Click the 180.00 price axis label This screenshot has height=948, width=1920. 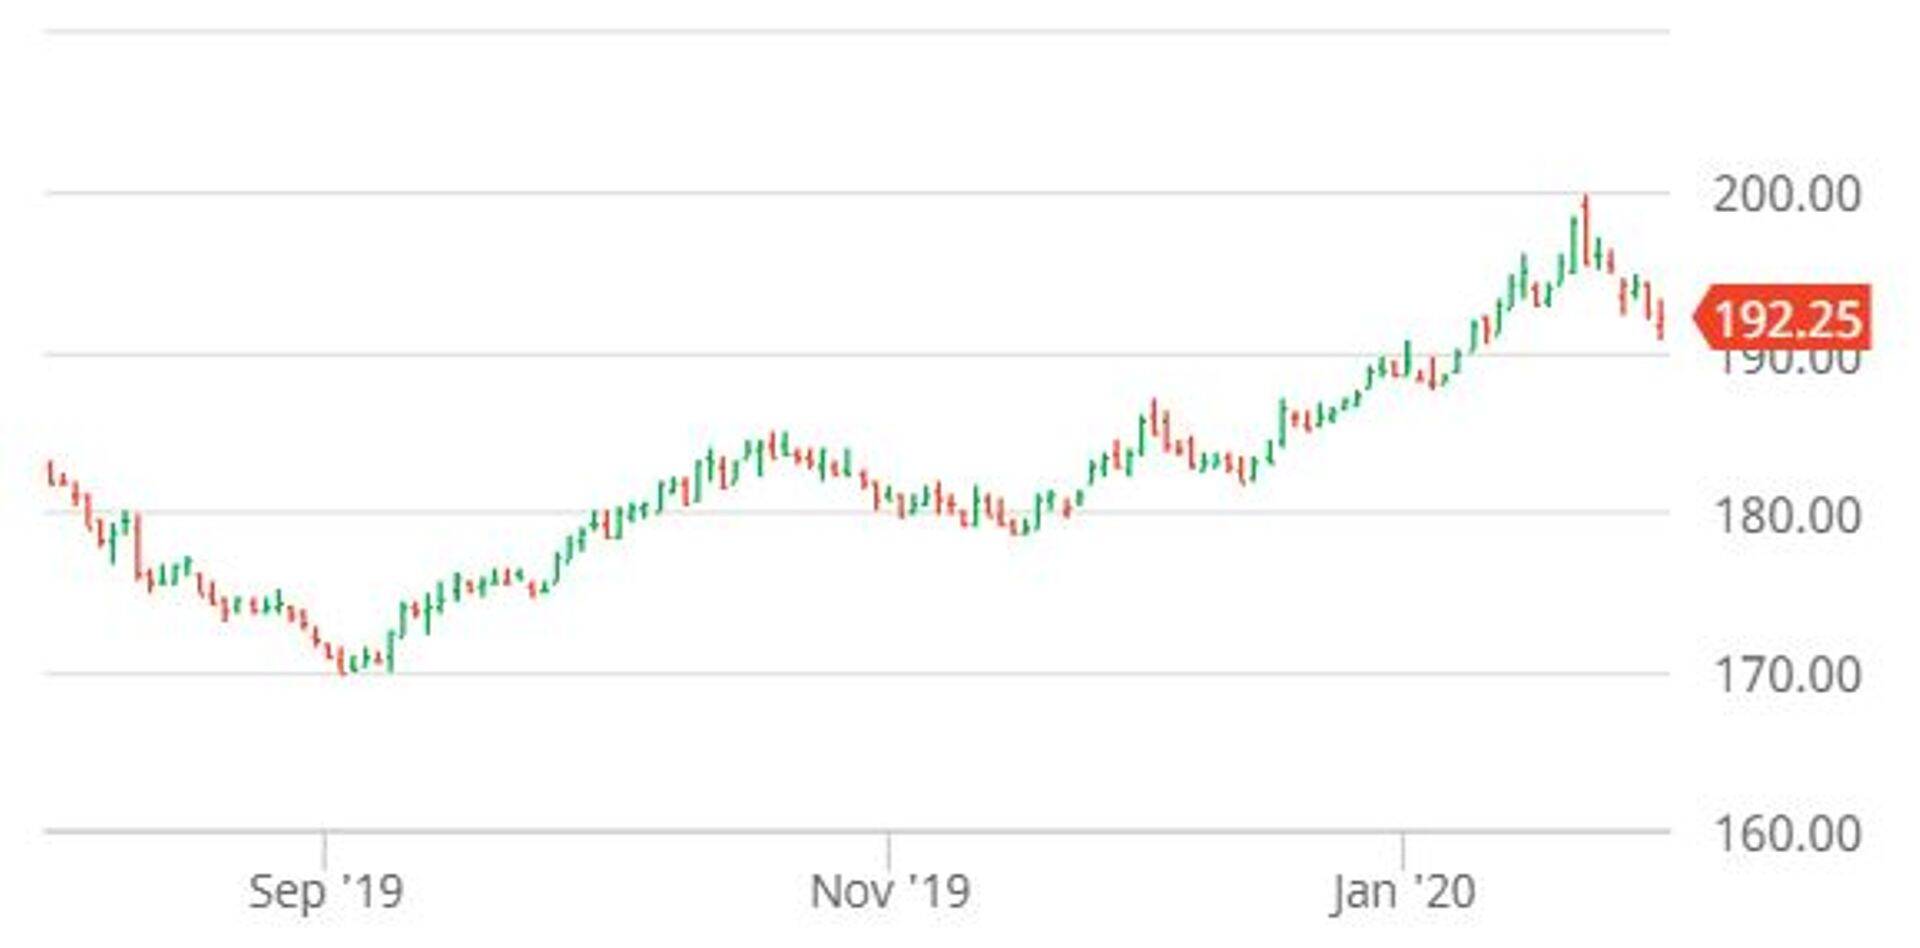point(1786,516)
